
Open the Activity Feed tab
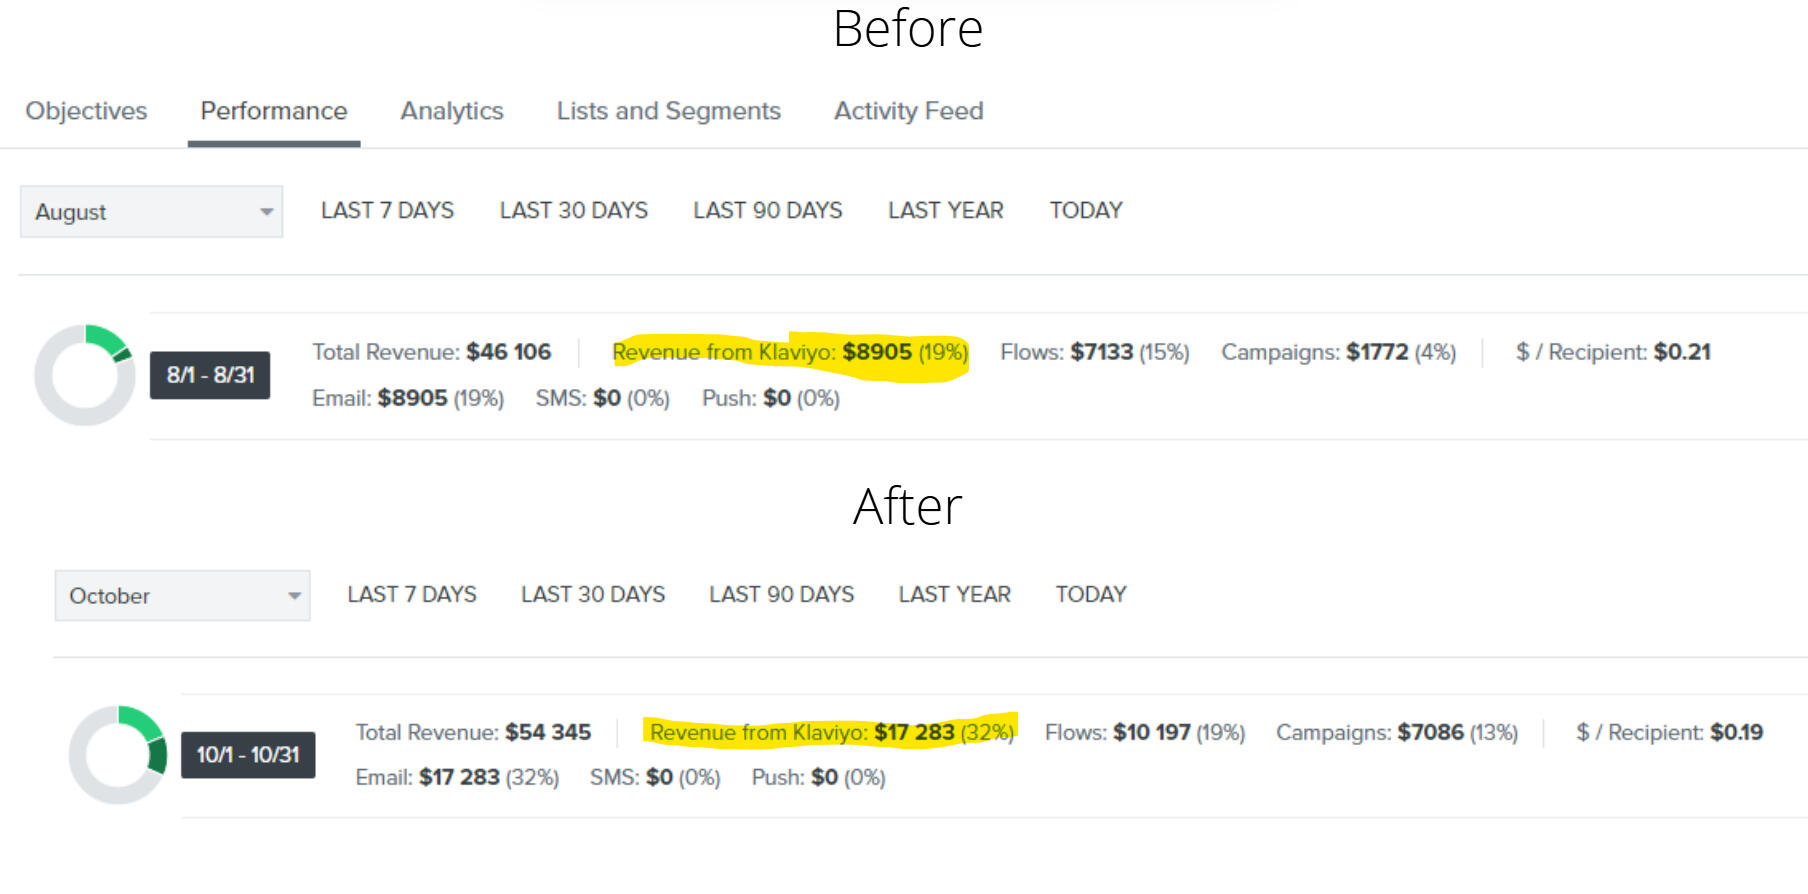pyautogui.click(x=908, y=111)
